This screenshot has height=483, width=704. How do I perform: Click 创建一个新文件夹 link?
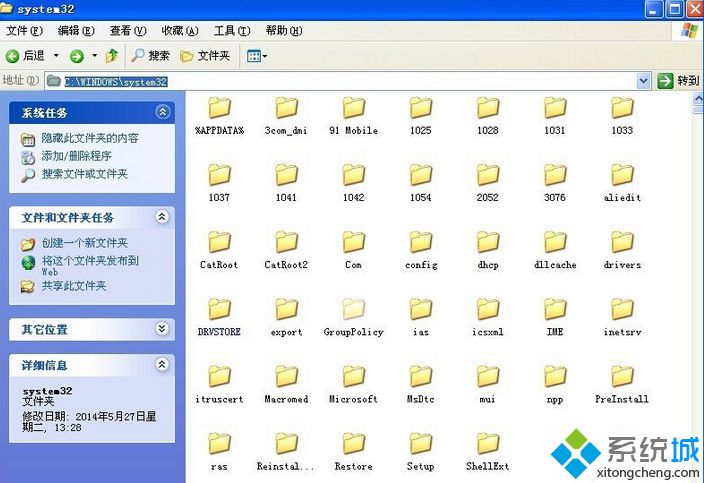pyautogui.click(x=85, y=243)
